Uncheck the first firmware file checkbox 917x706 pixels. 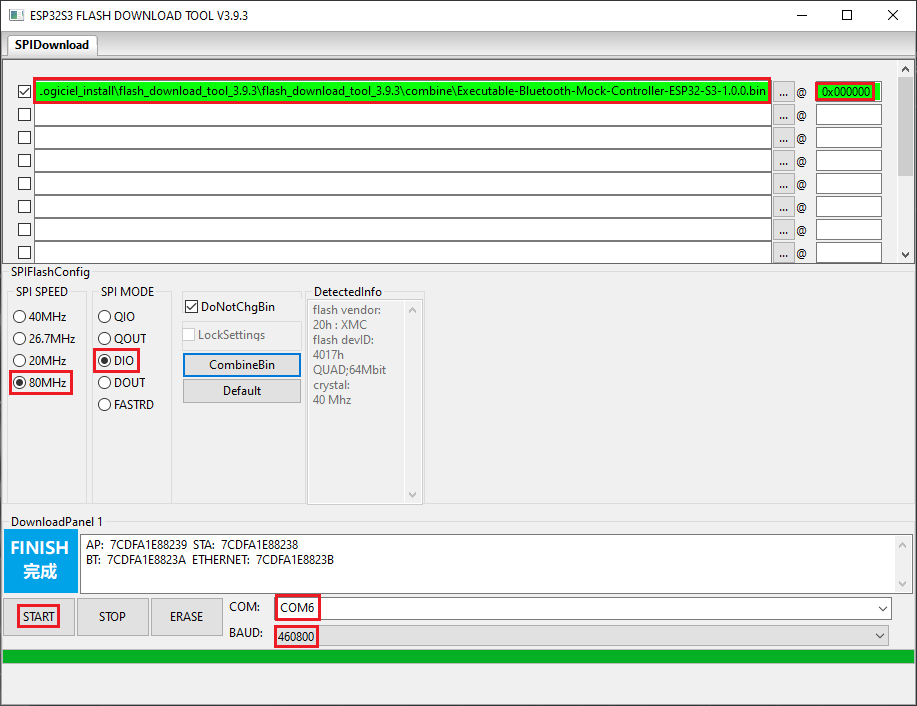coord(24,91)
